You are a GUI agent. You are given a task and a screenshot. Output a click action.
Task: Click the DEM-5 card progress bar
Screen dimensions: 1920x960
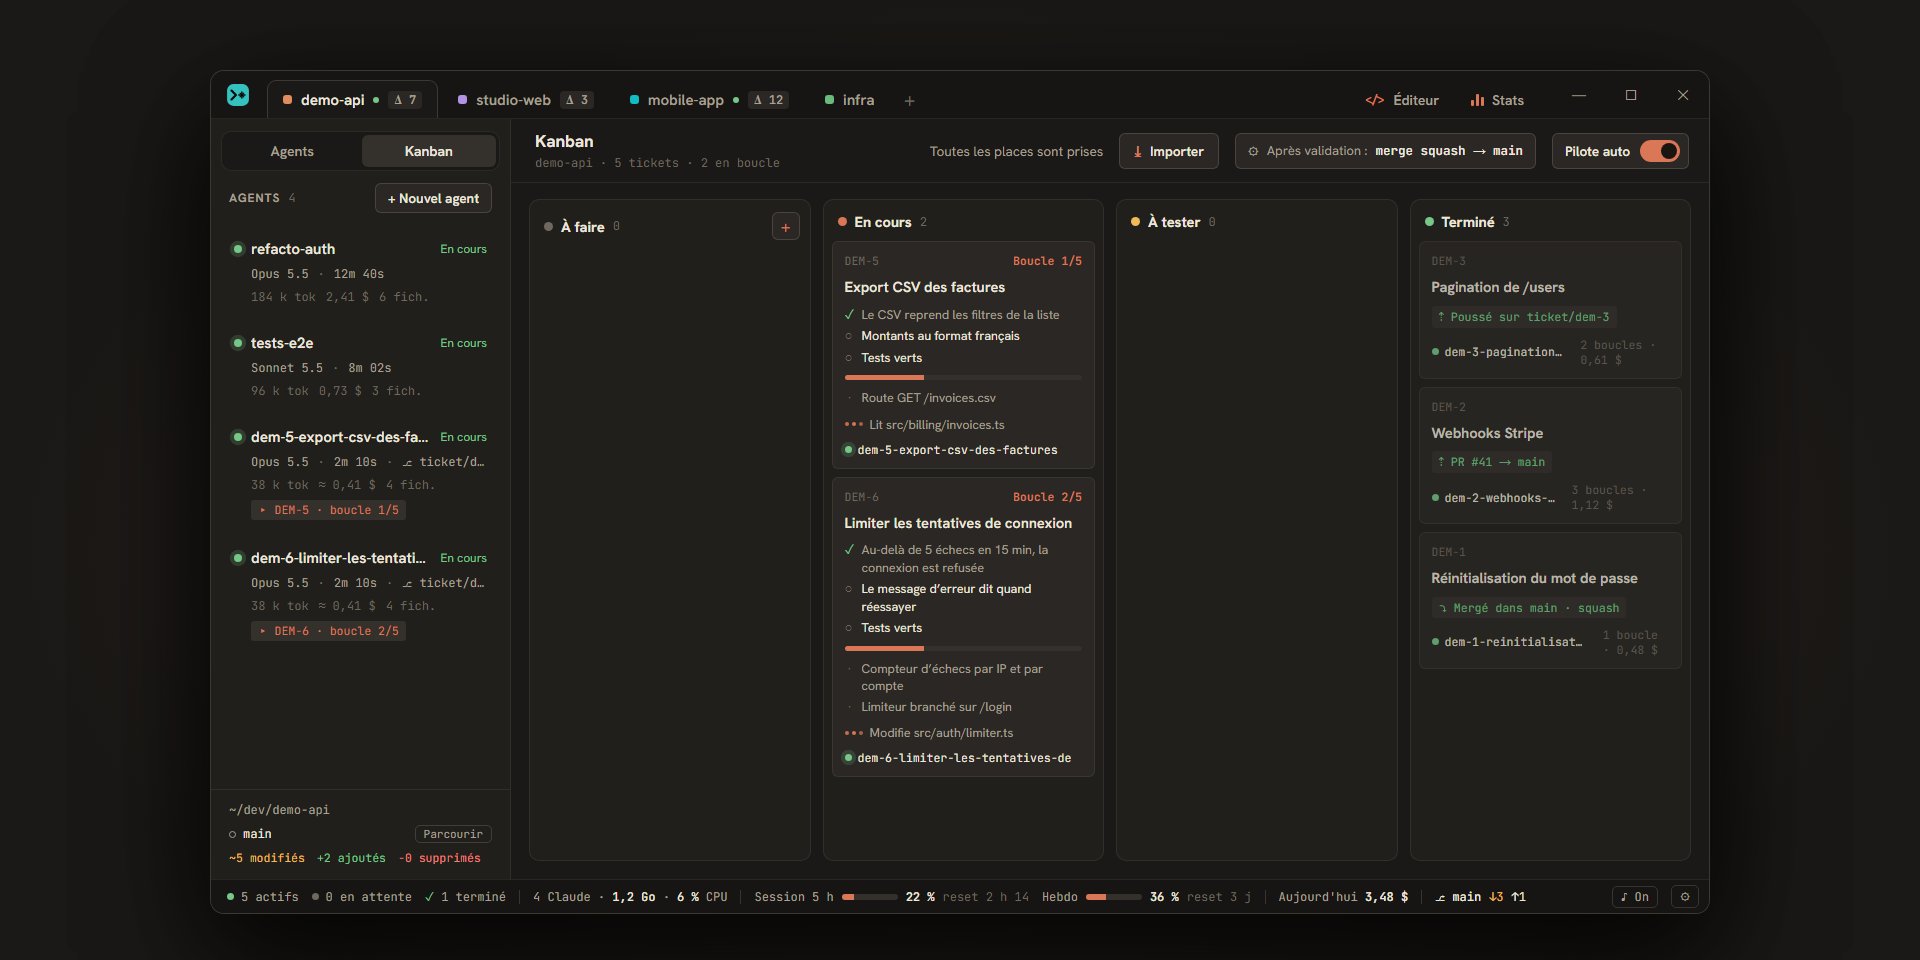963,377
